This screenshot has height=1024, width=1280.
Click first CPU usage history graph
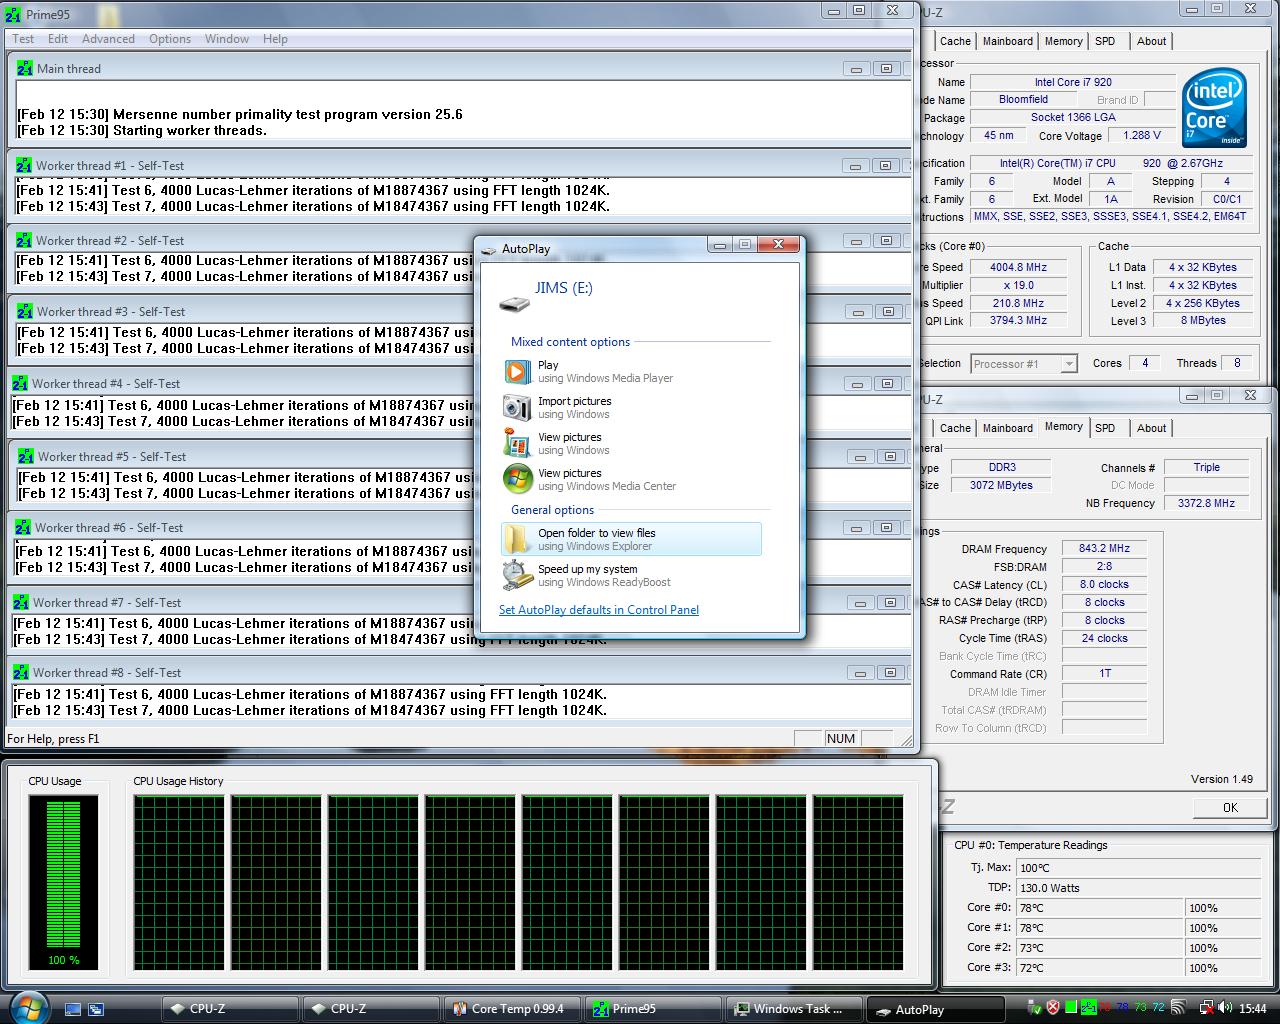point(179,883)
